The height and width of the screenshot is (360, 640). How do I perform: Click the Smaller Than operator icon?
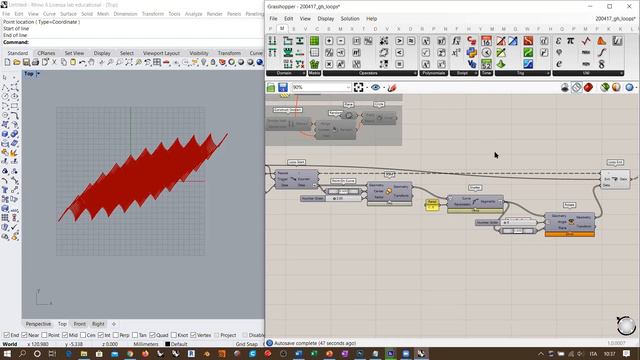click(x=399, y=53)
